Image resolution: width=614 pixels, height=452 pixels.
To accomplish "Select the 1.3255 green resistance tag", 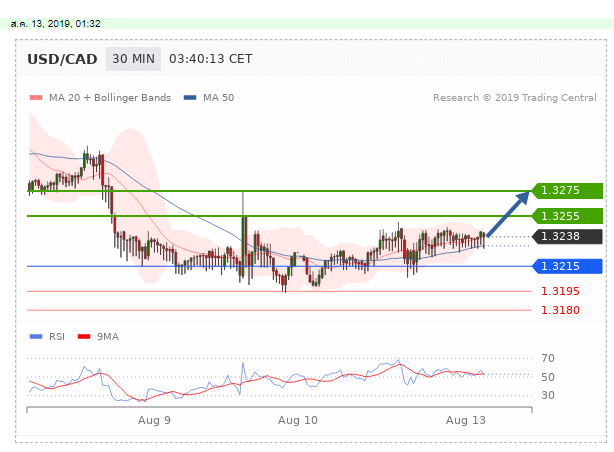I will click(x=567, y=216).
